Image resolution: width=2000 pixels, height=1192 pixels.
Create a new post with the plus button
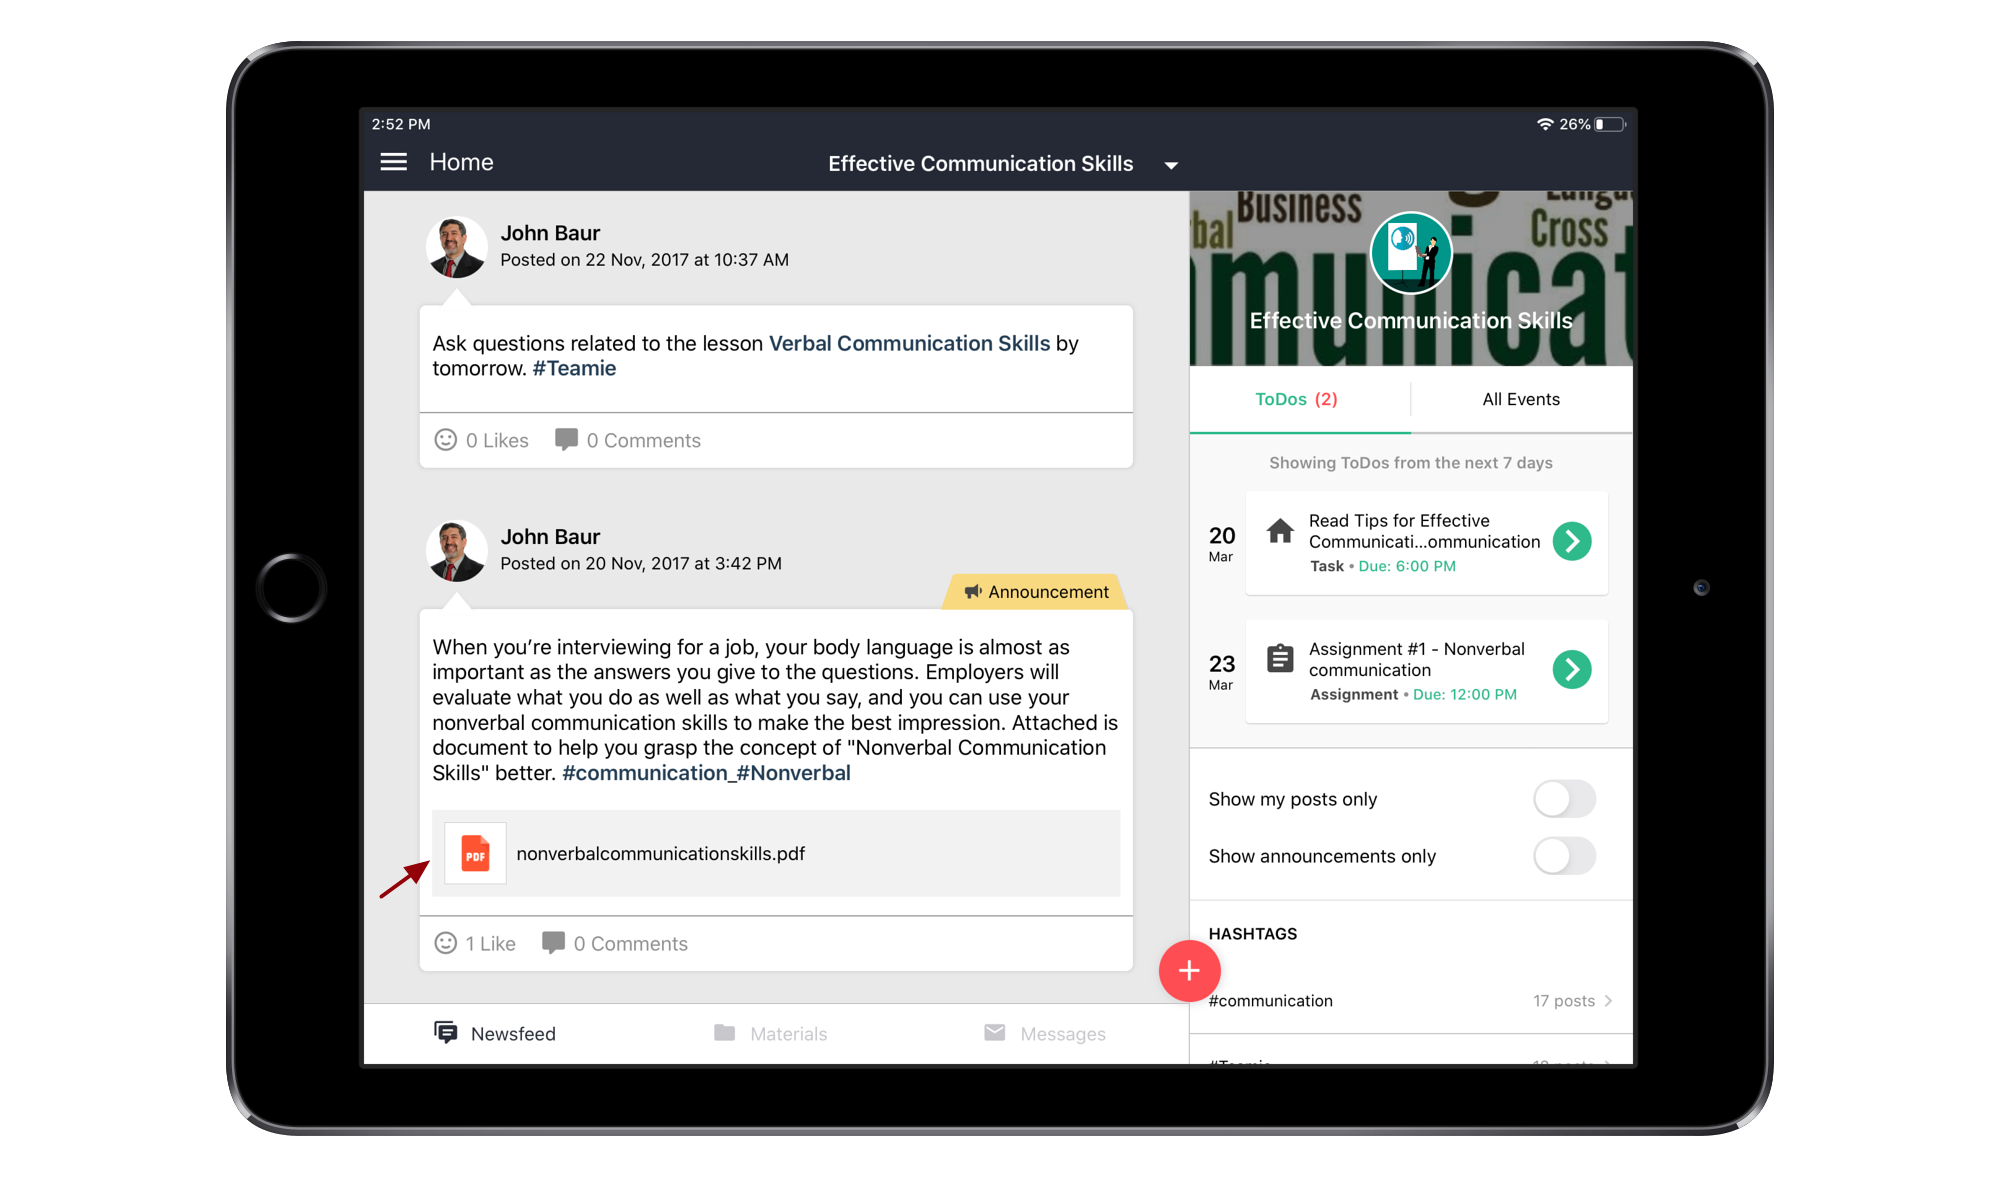click(x=1189, y=970)
